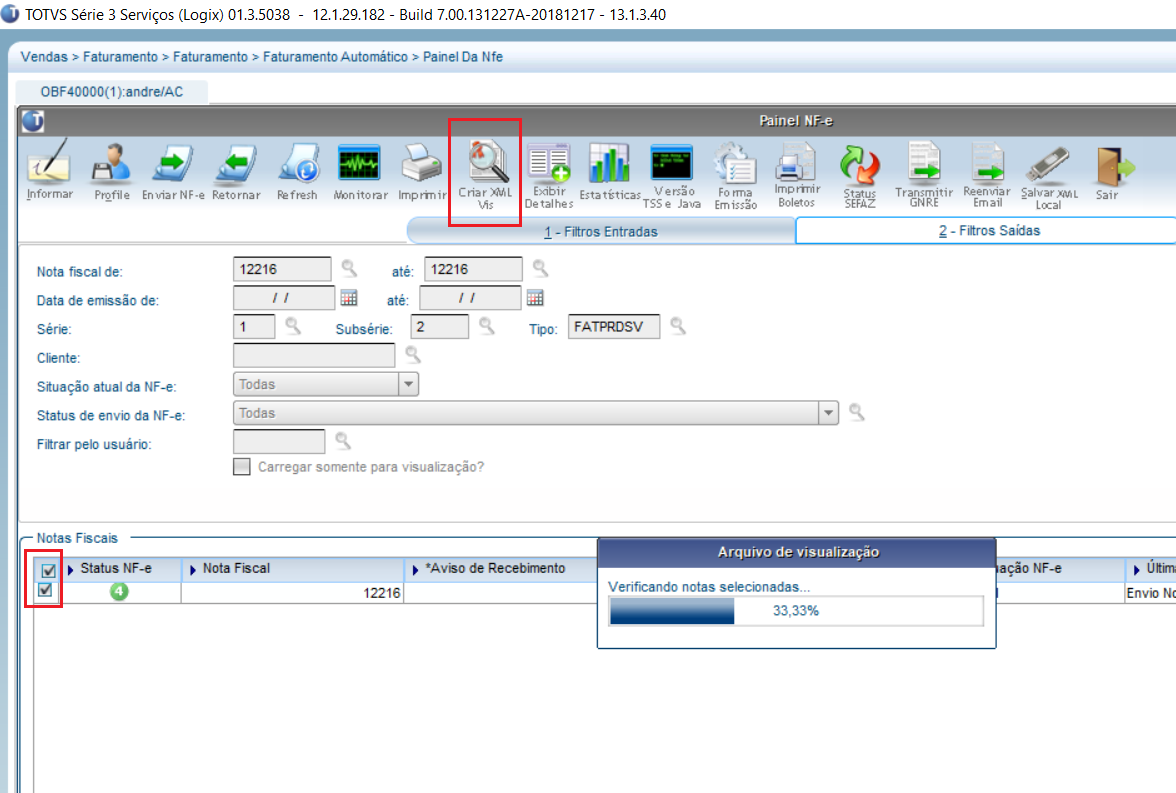The height and width of the screenshot is (793, 1176).
Task: Open the Status de envio da NF-e dropdown
Action: pos(828,413)
